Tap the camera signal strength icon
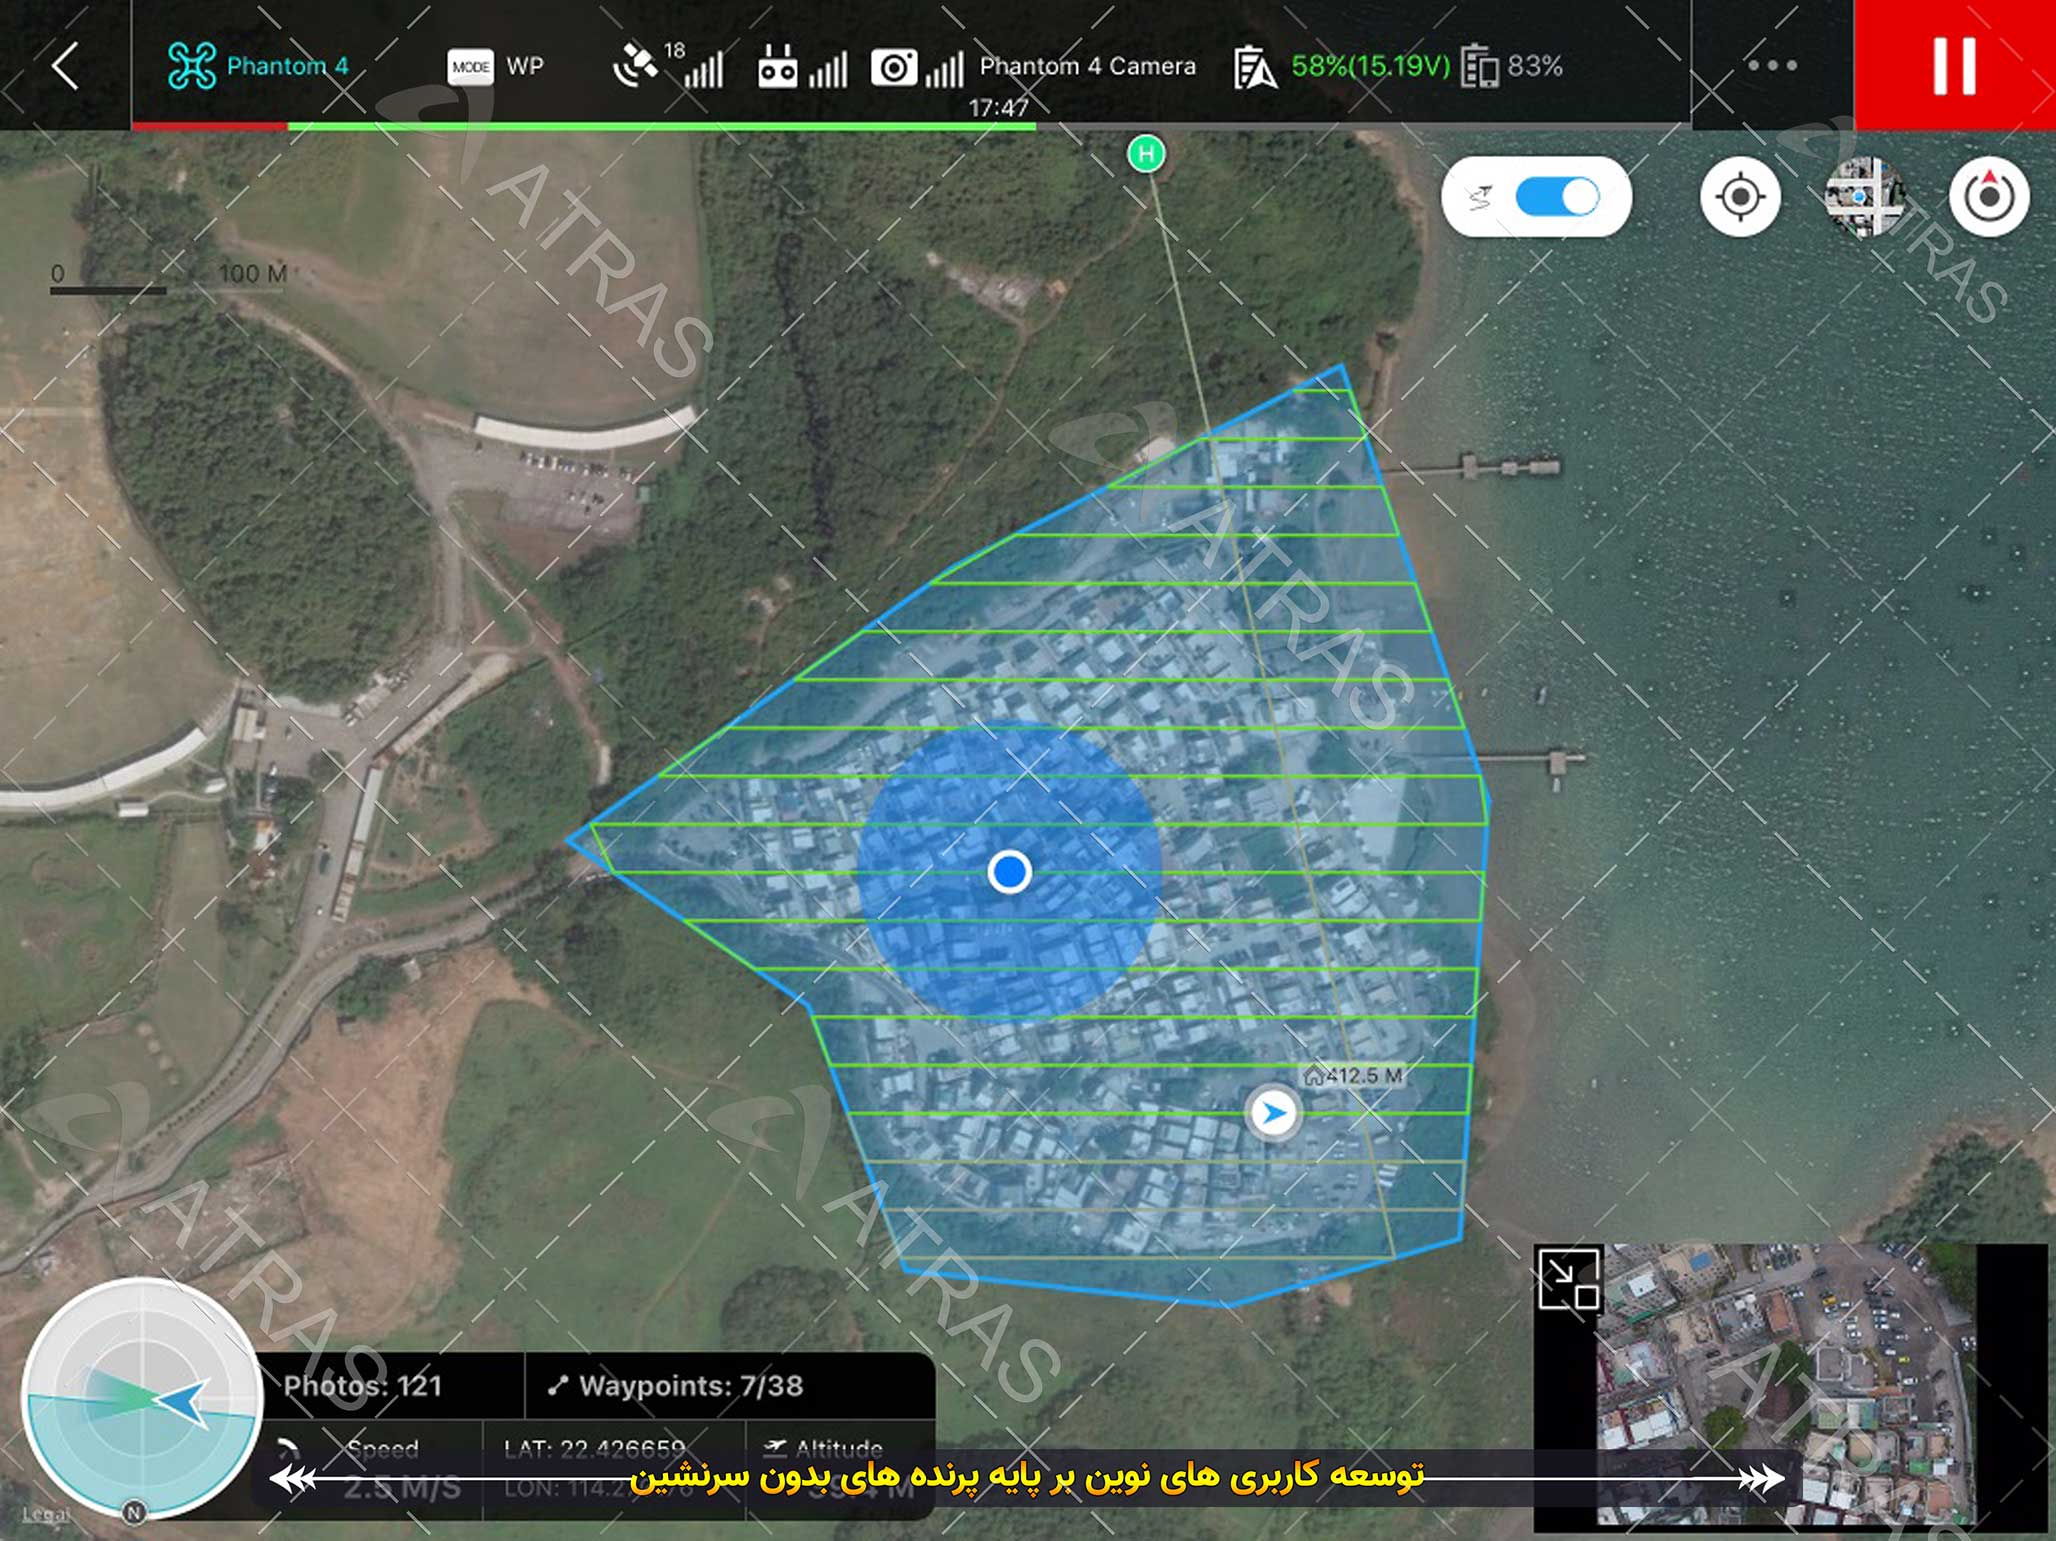This screenshot has height=1541, width=2056. tap(894, 68)
